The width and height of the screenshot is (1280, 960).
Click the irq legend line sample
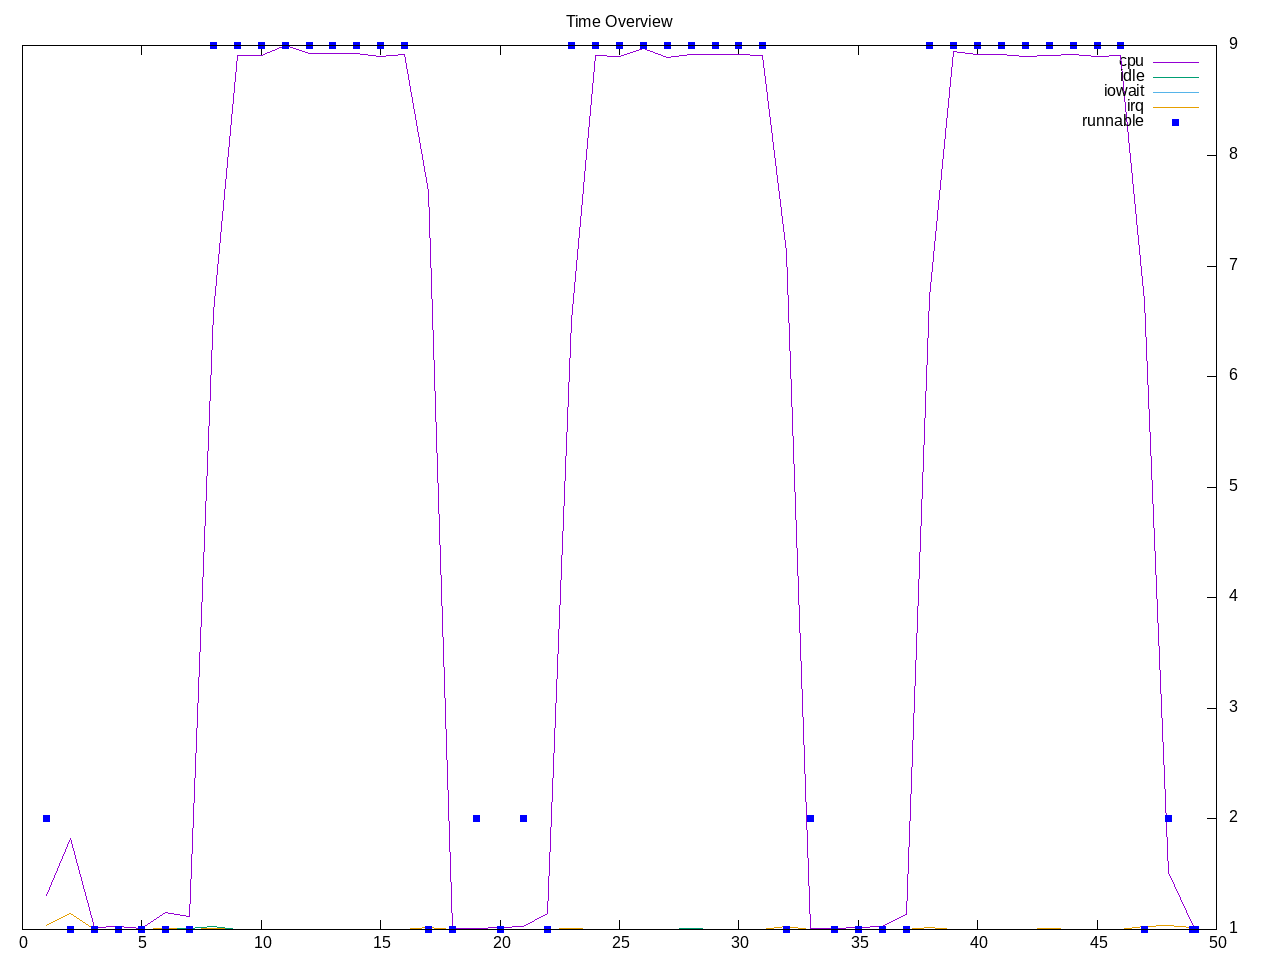point(1175,107)
